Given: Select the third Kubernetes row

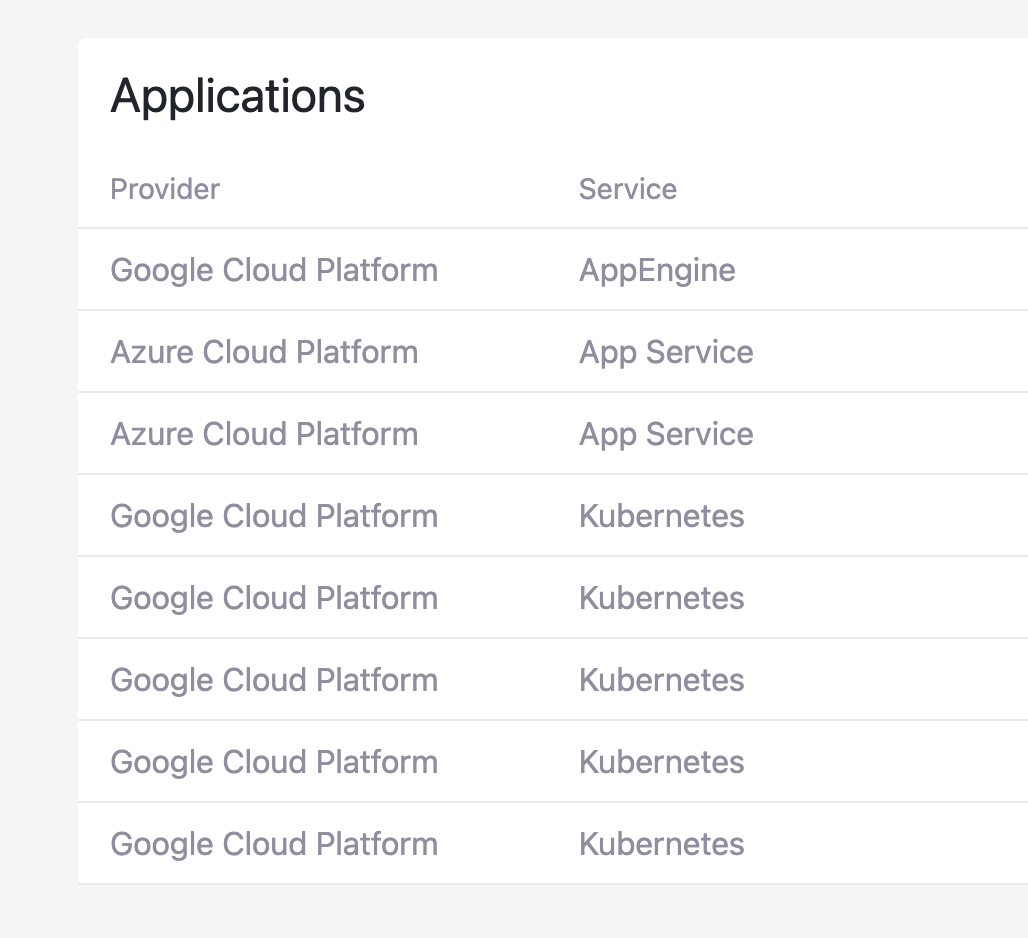Looking at the screenshot, I should 400,679.
